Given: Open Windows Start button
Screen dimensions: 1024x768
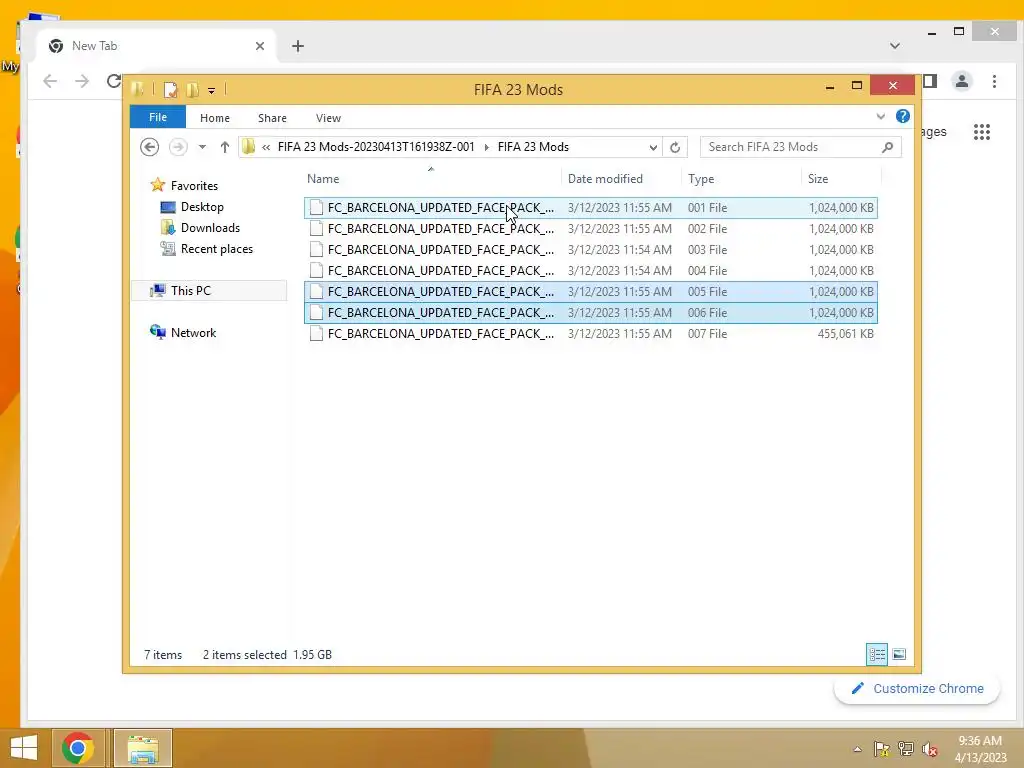Looking at the screenshot, I should [x=24, y=748].
